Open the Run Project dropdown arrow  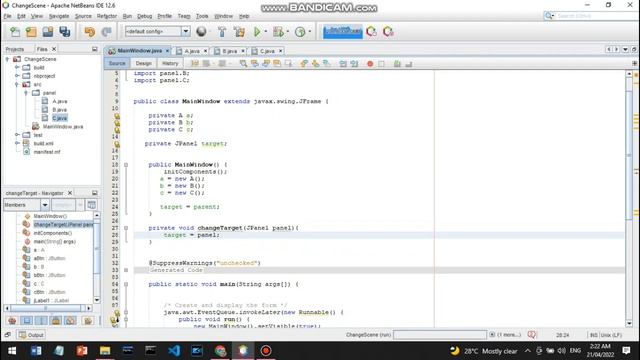[266, 31]
